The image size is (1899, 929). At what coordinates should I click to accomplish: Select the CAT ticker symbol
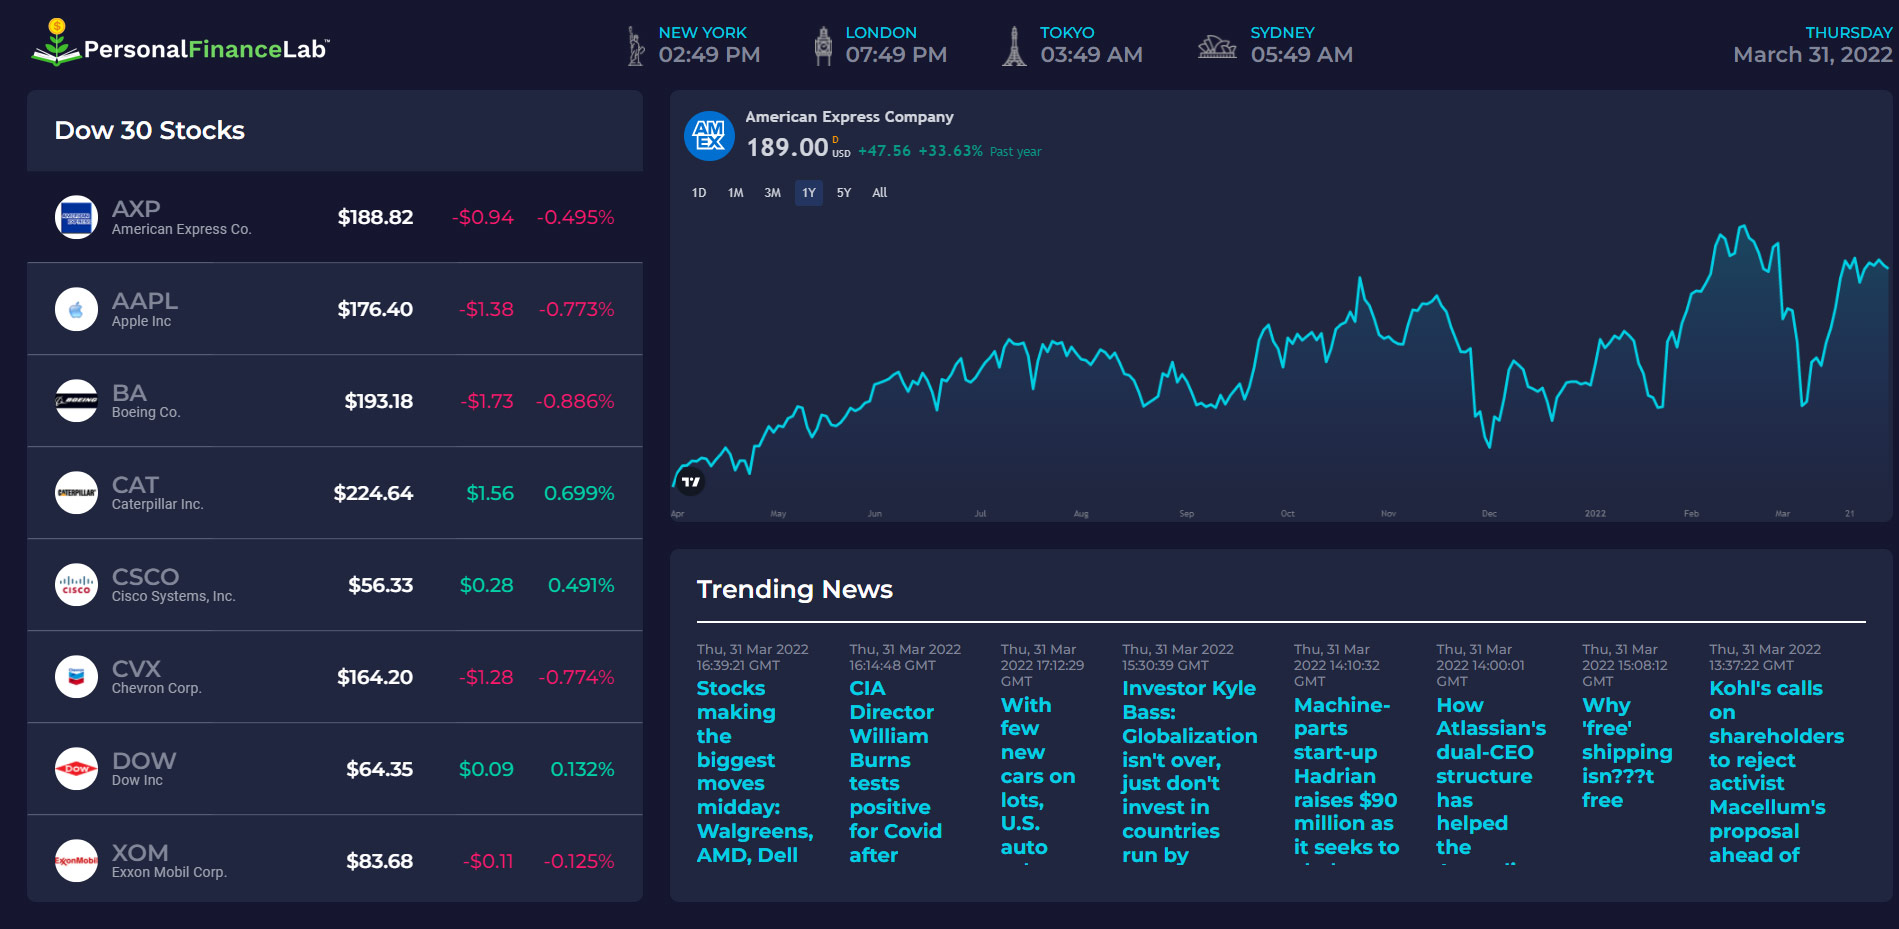point(135,485)
